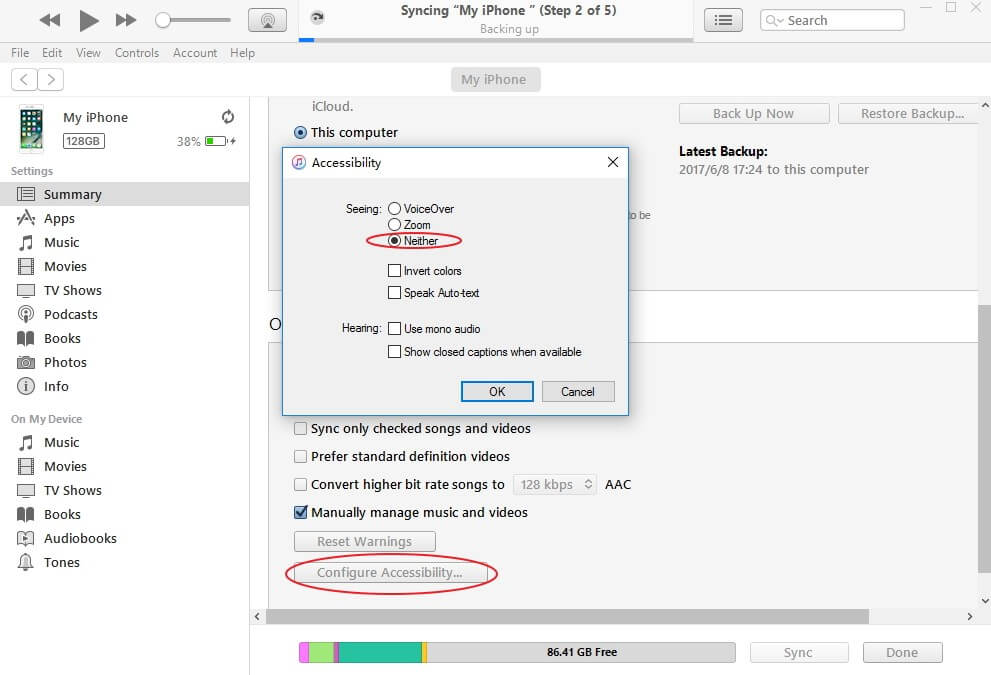Open the list view button near search
This screenshot has height=675, width=991.
point(723,20)
